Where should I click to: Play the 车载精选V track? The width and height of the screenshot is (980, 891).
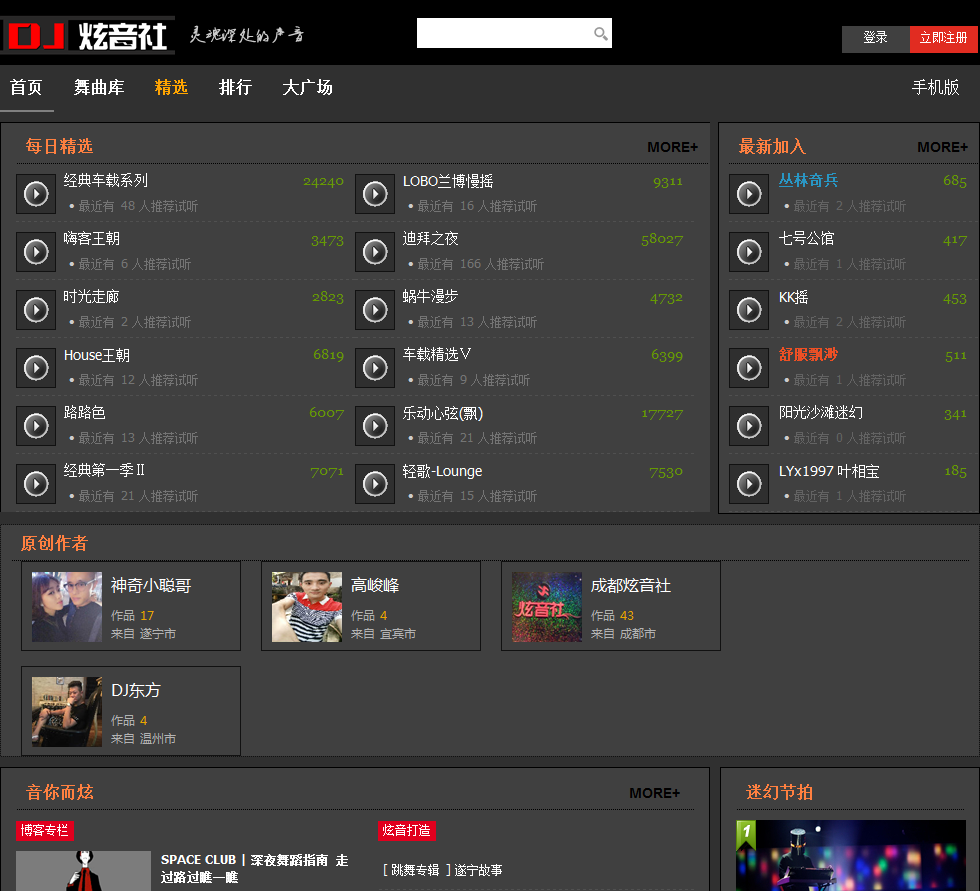375,368
